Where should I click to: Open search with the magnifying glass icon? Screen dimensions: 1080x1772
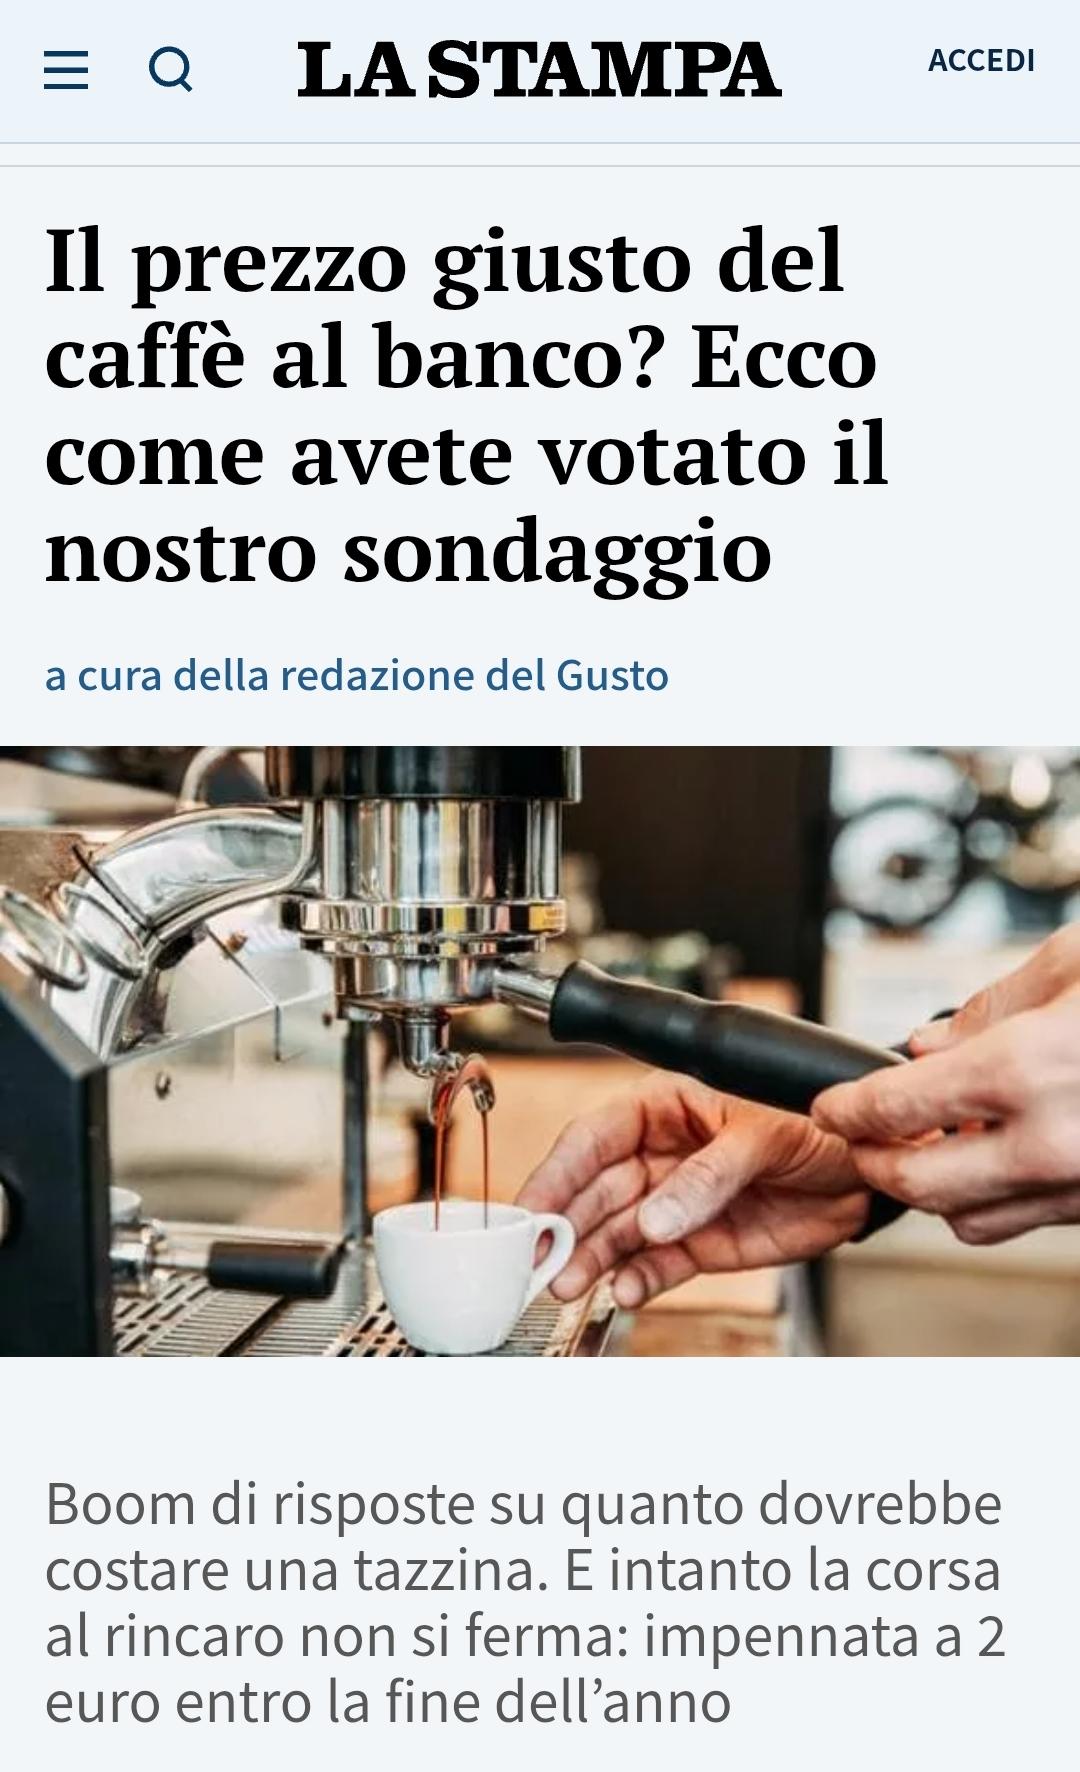pyautogui.click(x=171, y=70)
